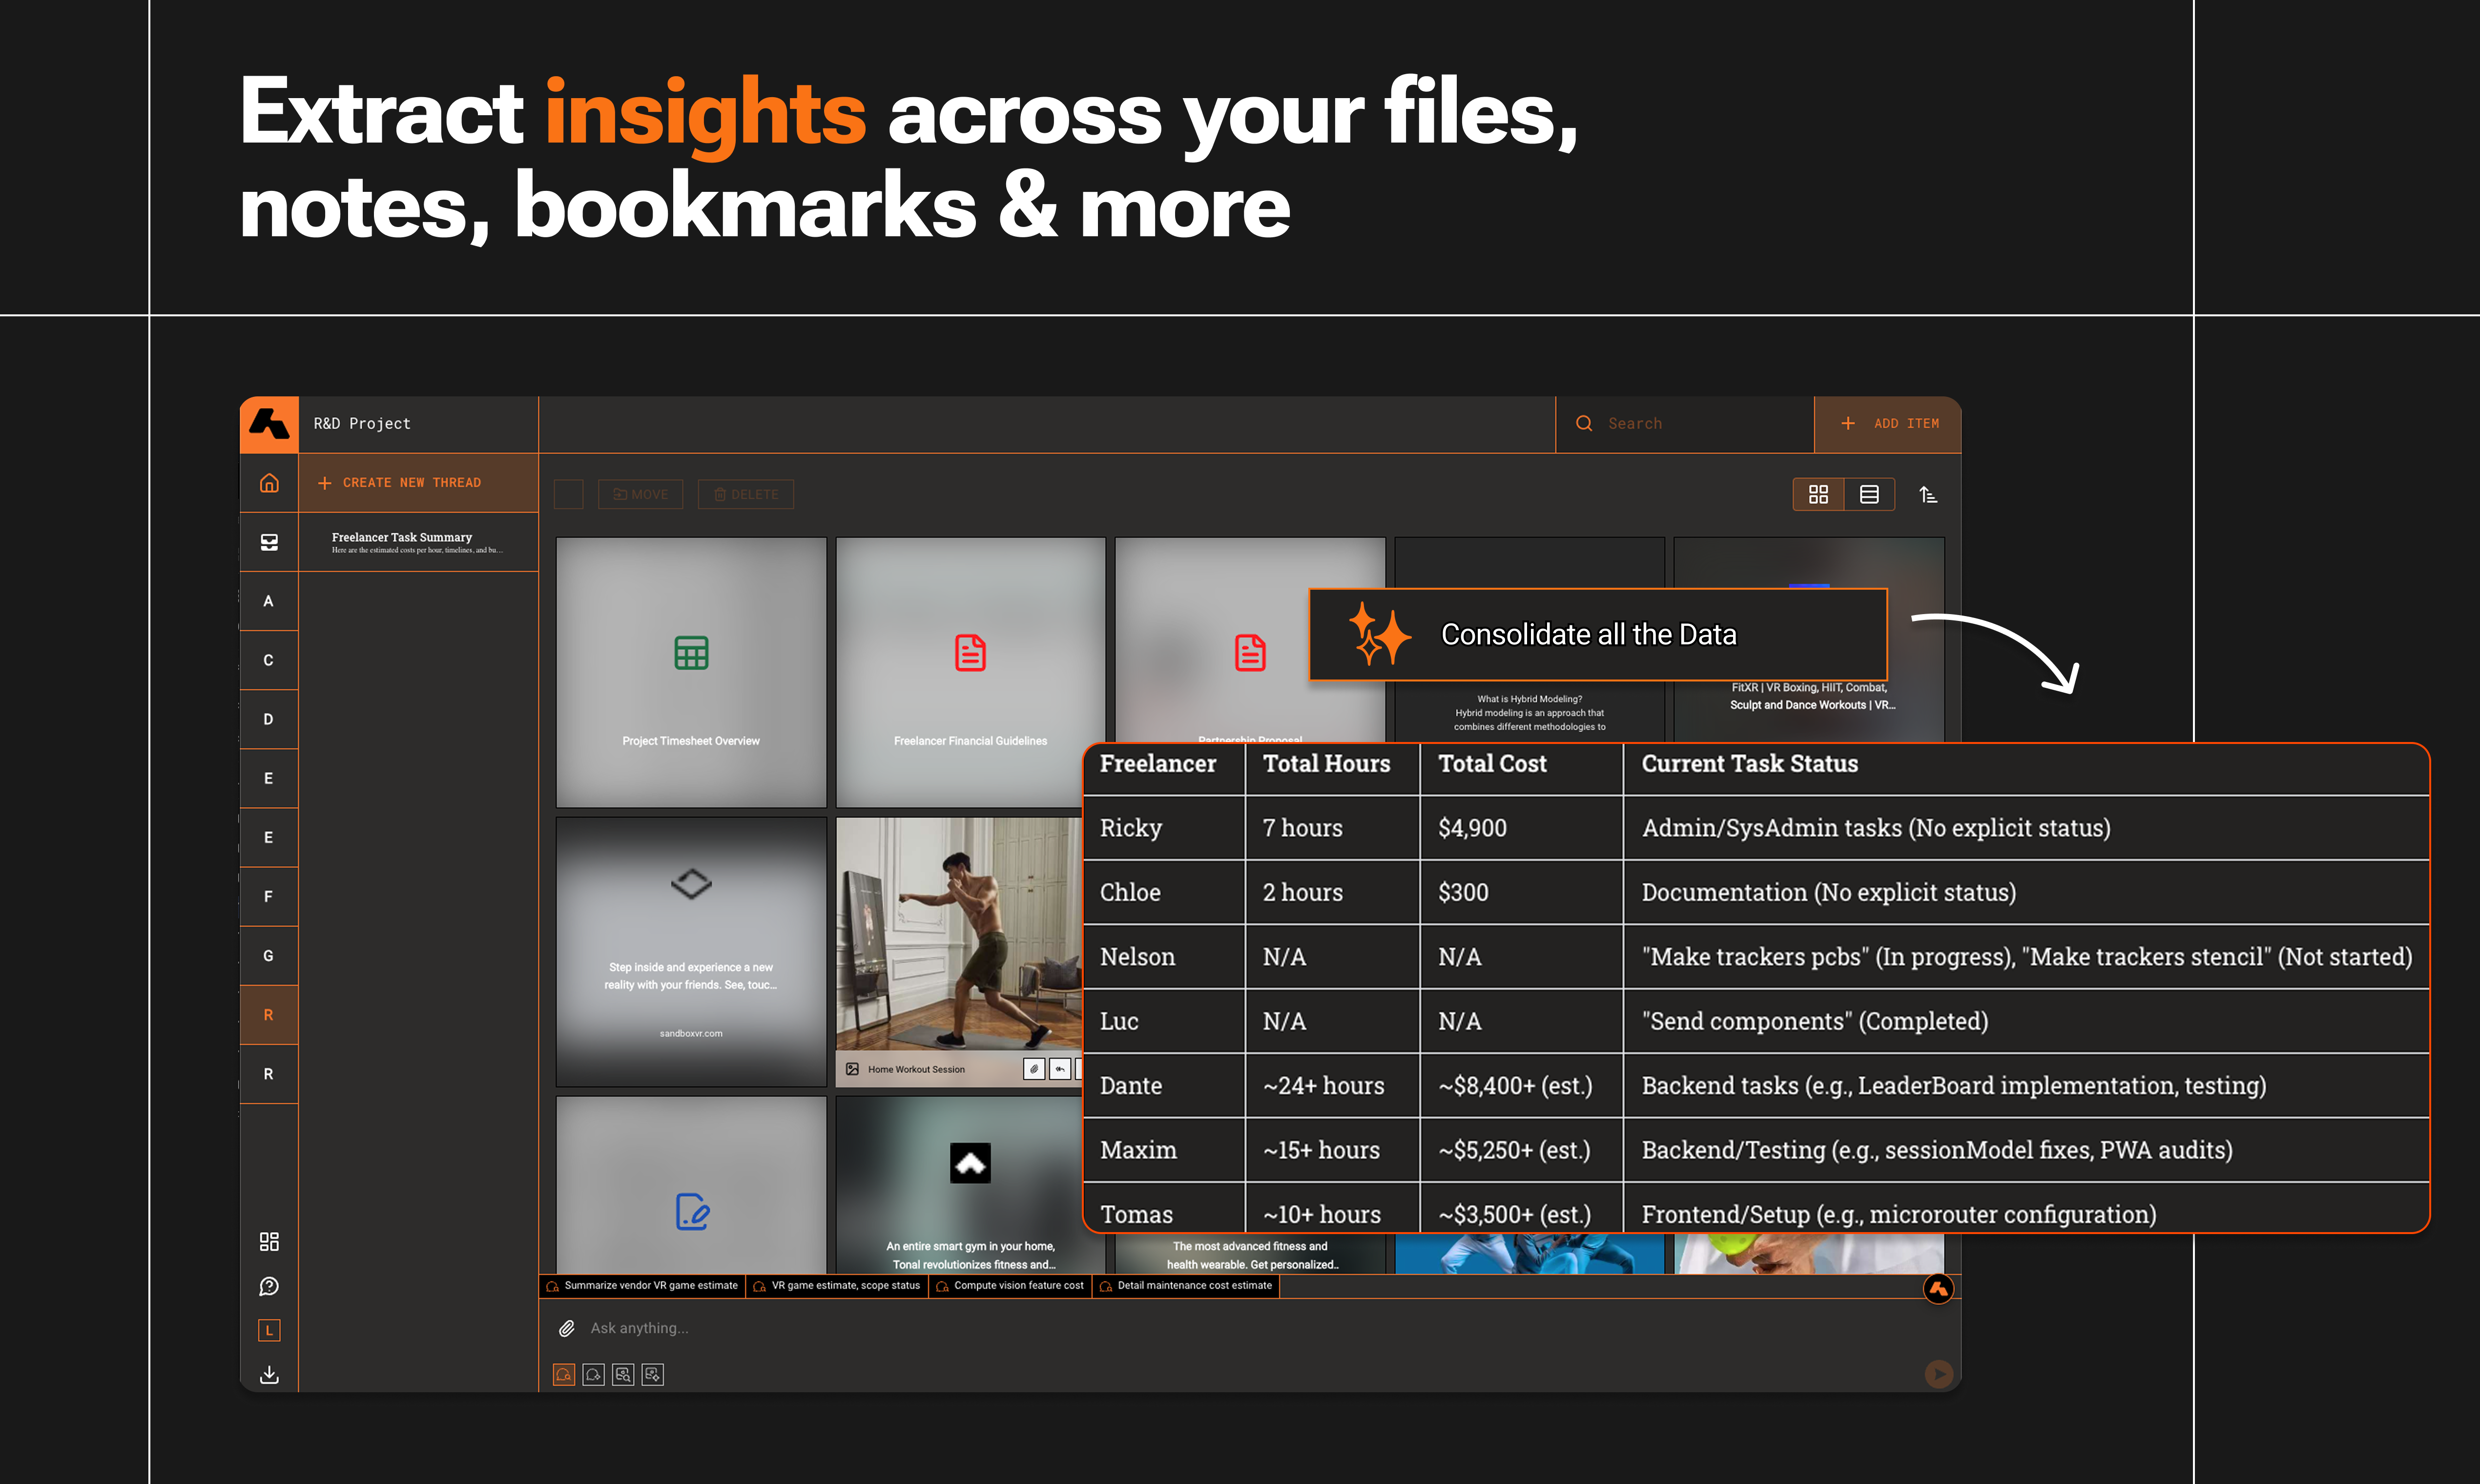Viewport: 2480px width, 1484px height.
Task: Open the home icon in sidebar
Action: [x=269, y=483]
